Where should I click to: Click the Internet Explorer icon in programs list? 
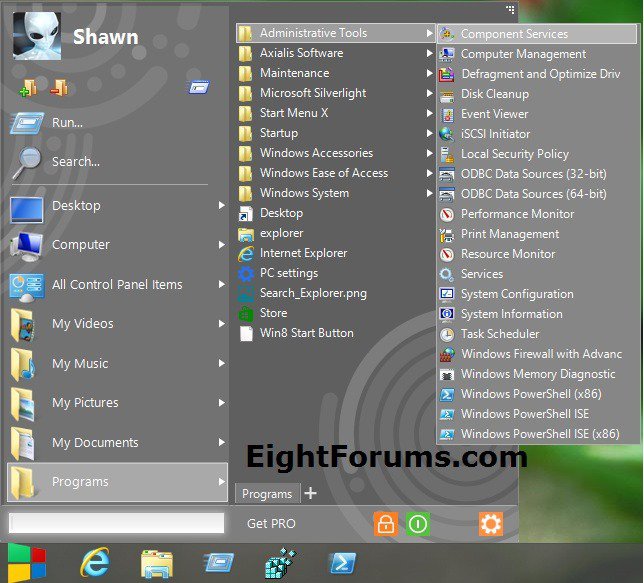coord(246,253)
